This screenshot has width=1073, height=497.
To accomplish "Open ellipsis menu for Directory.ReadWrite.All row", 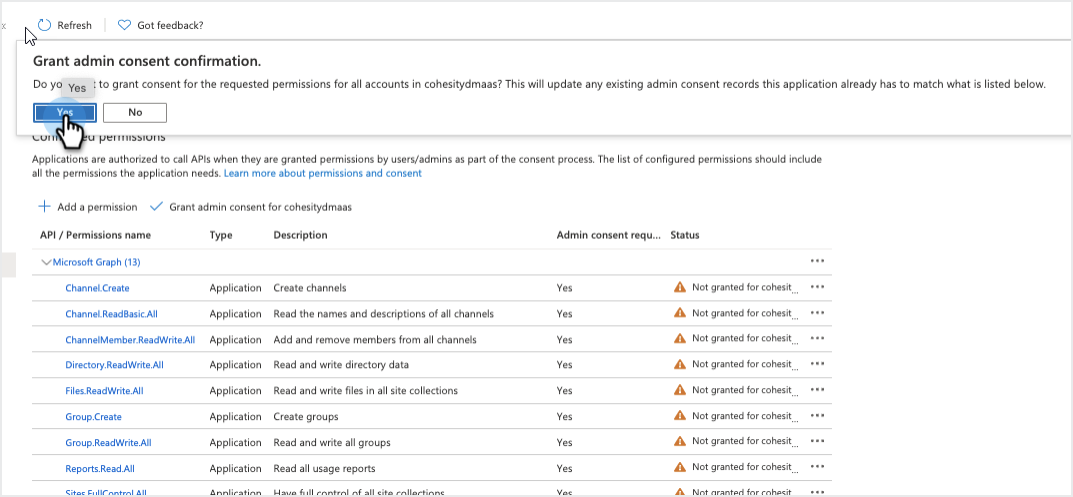I will [x=817, y=365].
